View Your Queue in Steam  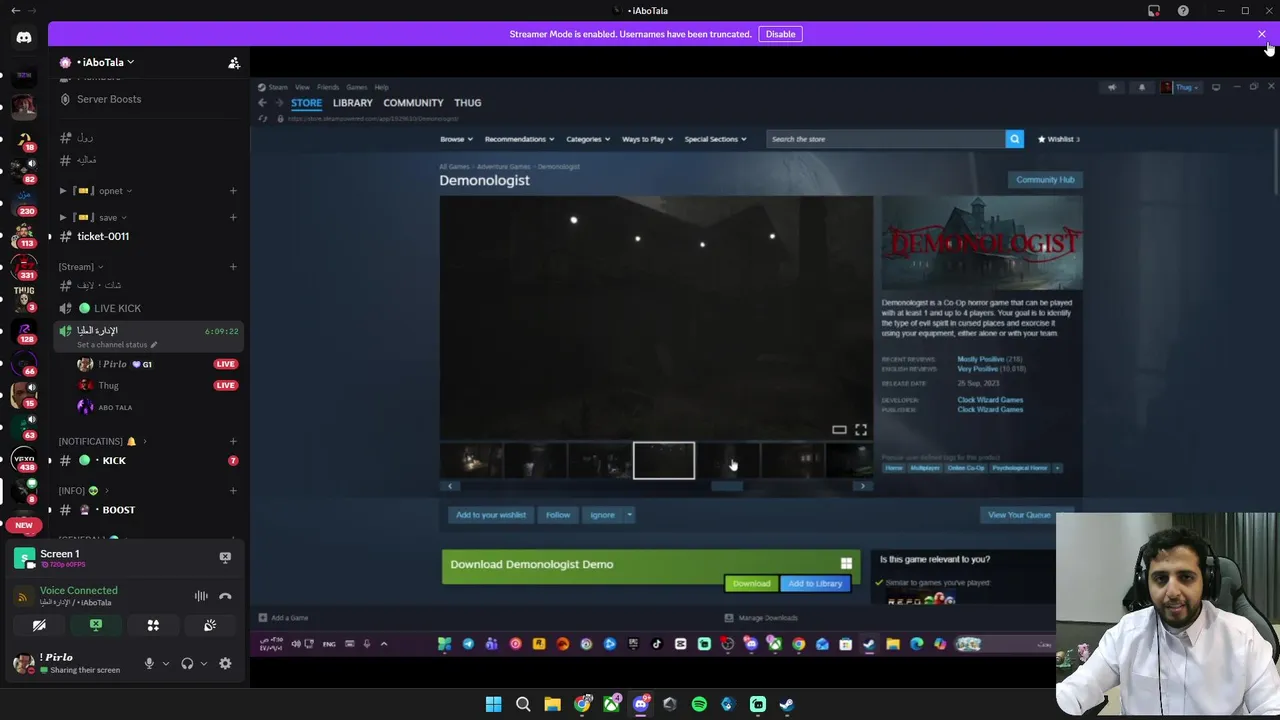[x=1019, y=515]
